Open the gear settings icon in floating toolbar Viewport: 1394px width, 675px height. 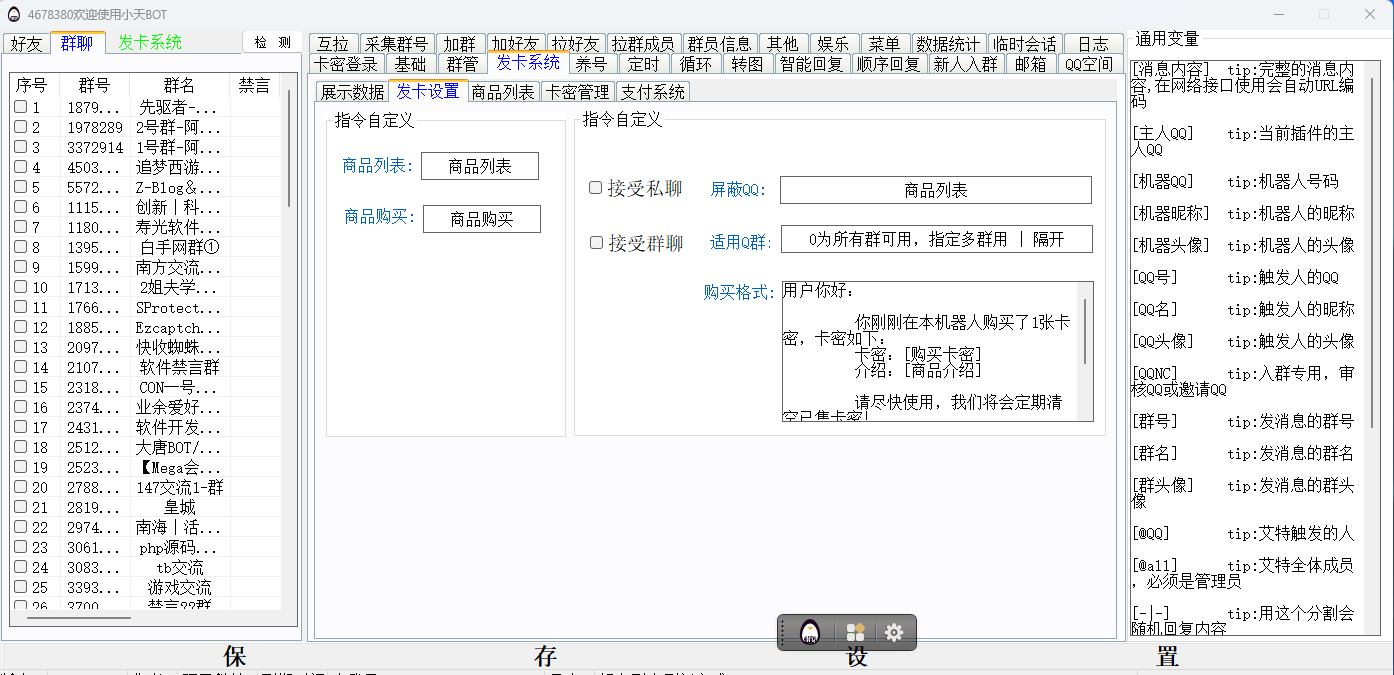[x=894, y=633]
